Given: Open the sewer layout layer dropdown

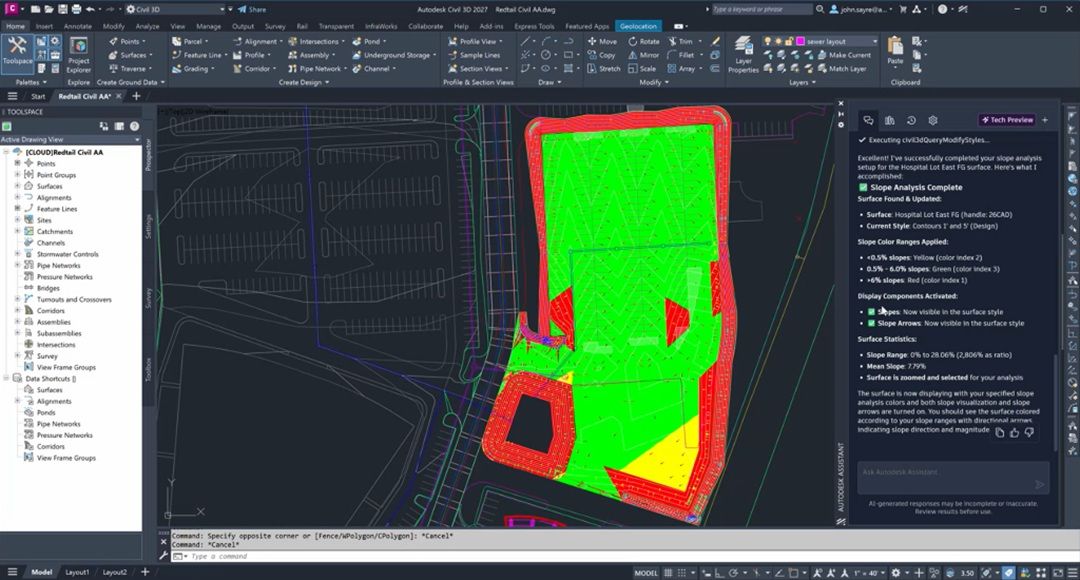Looking at the screenshot, I should tap(875, 41).
